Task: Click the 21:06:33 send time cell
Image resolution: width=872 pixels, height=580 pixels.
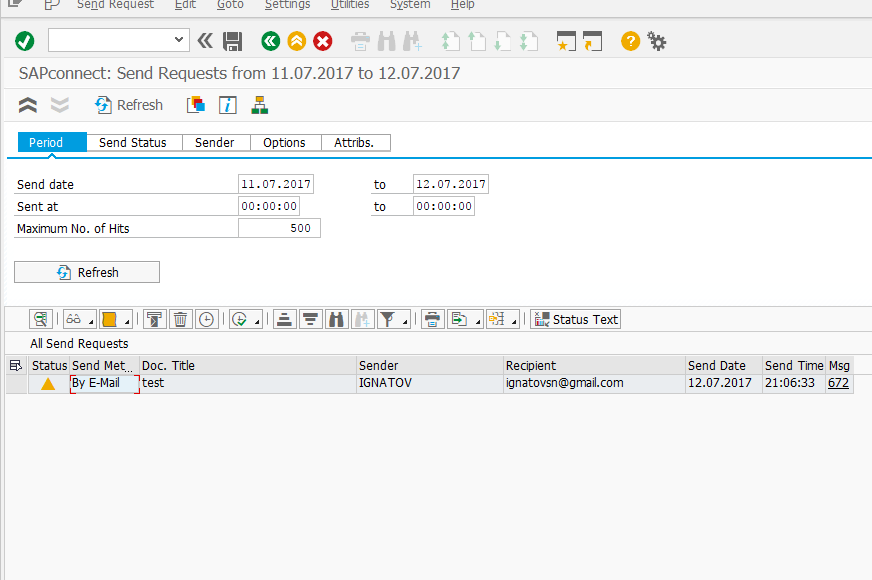Action: (x=794, y=383)
